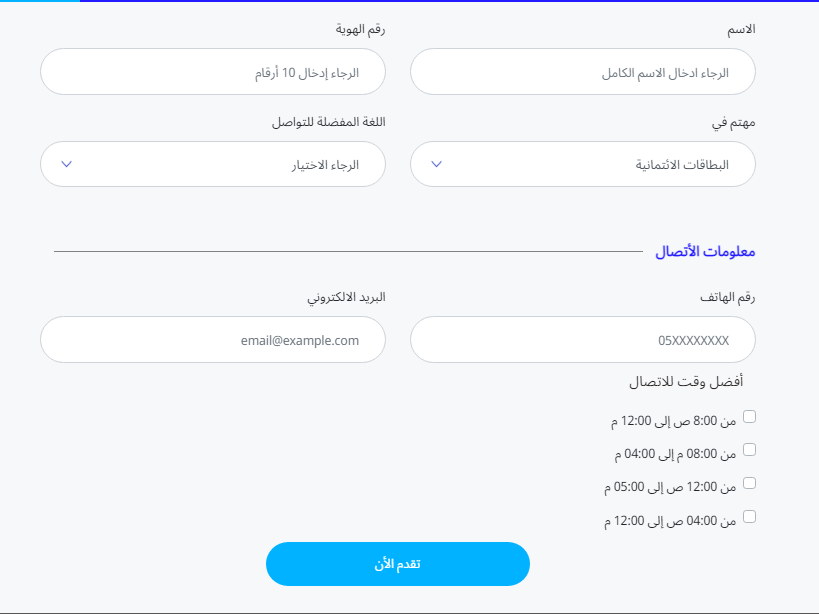Click the 'البريد الالكتروني' field label
The width and height of the screenshot is (819, 614).
(346, 297)
